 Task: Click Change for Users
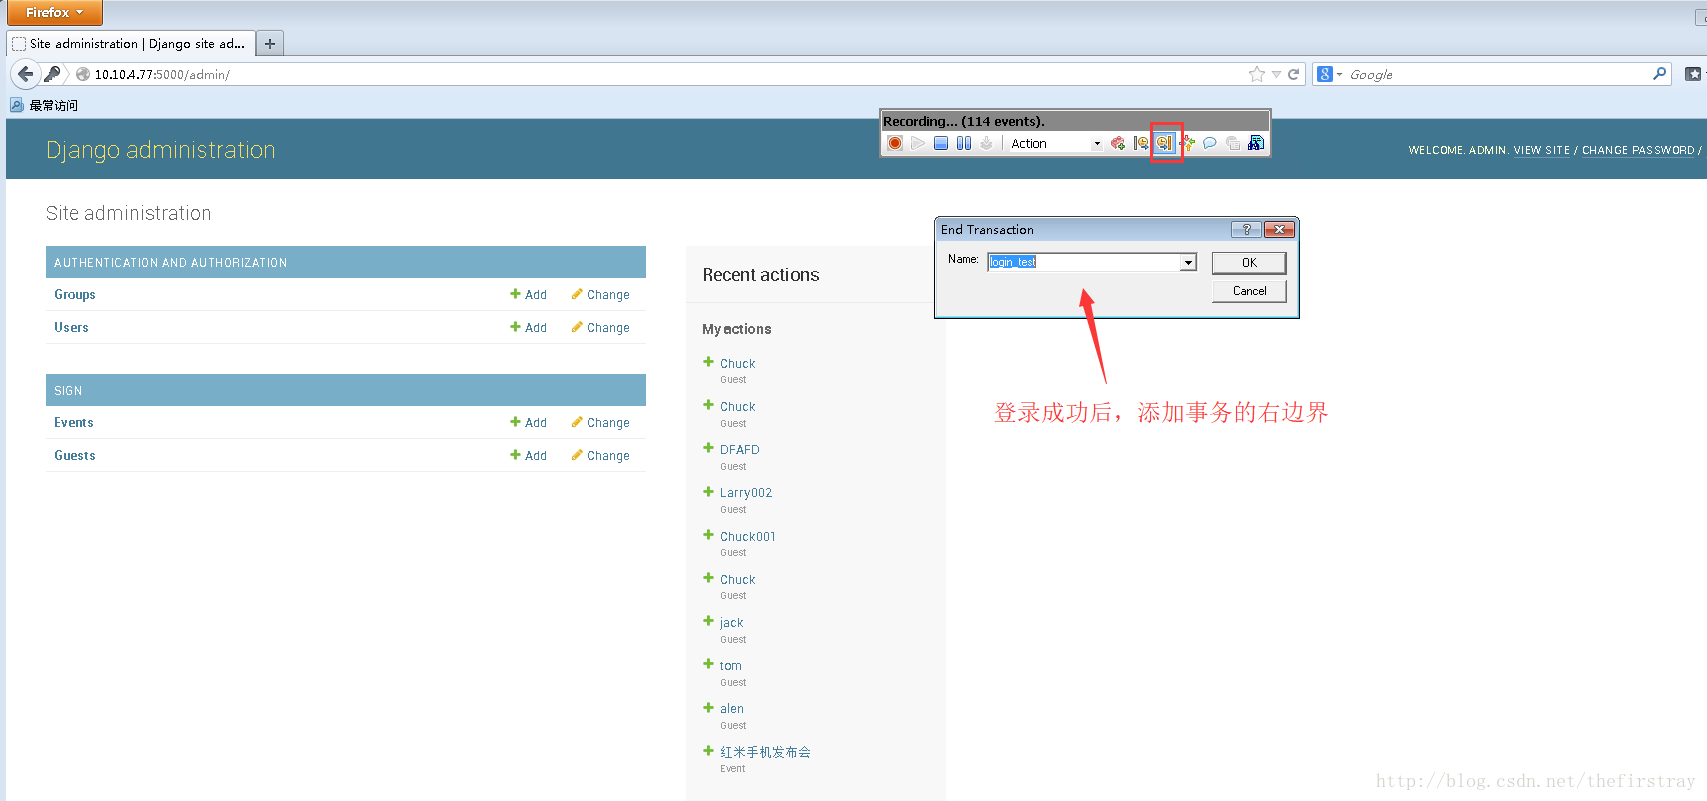(600, 328)
